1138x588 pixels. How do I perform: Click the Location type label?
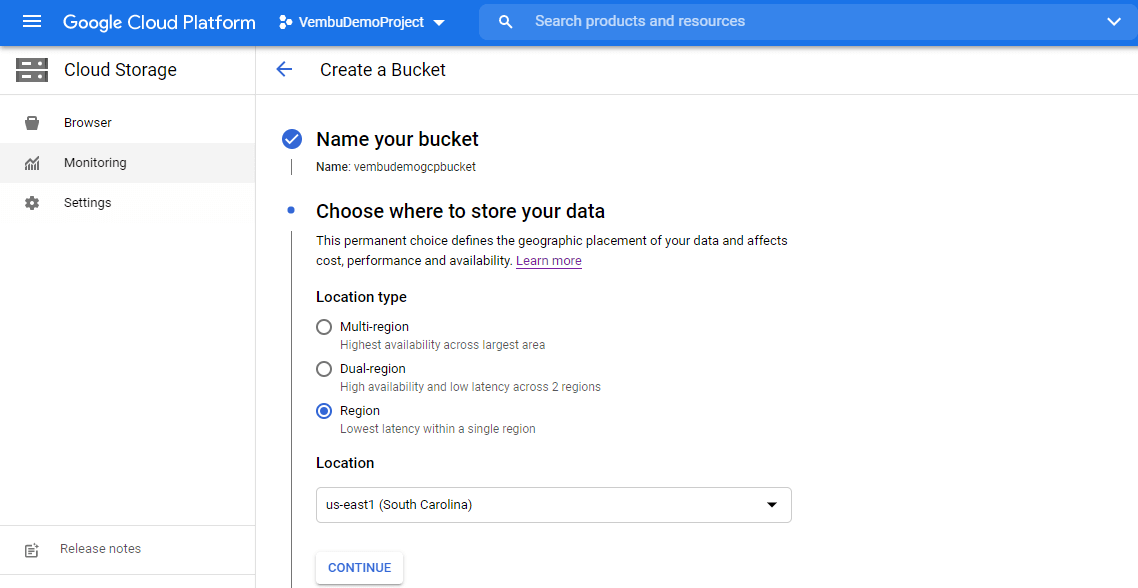pyautogui.click(x=361, y=297)
